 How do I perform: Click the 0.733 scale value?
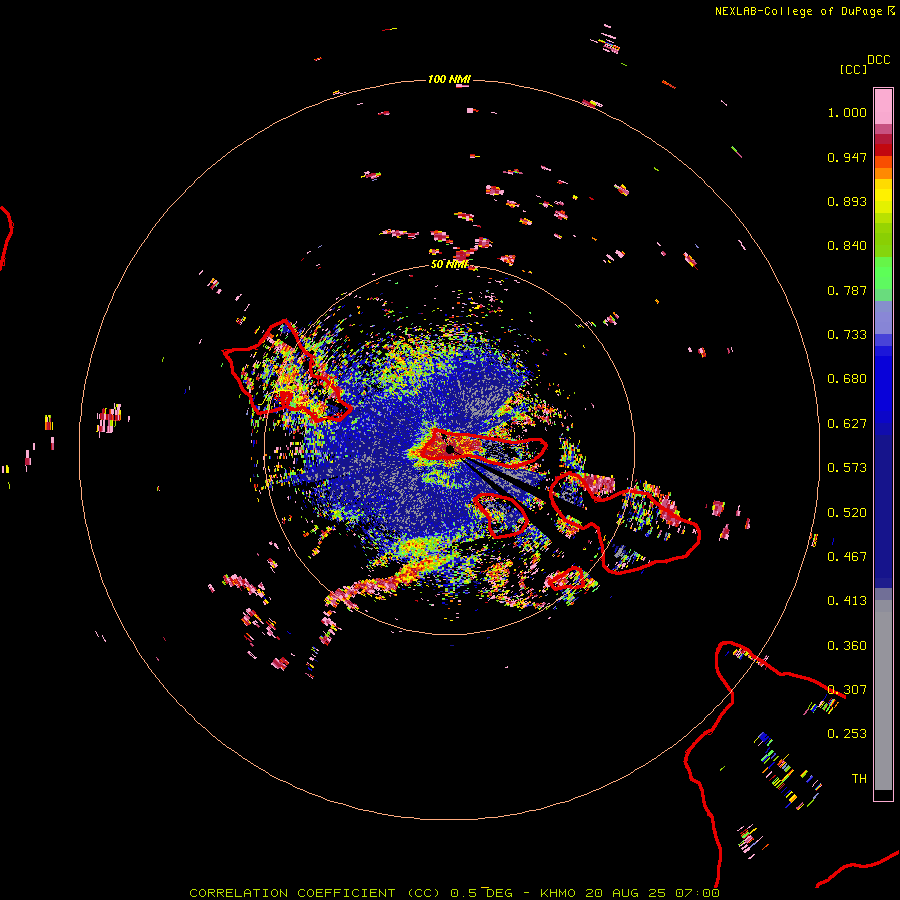847,335
